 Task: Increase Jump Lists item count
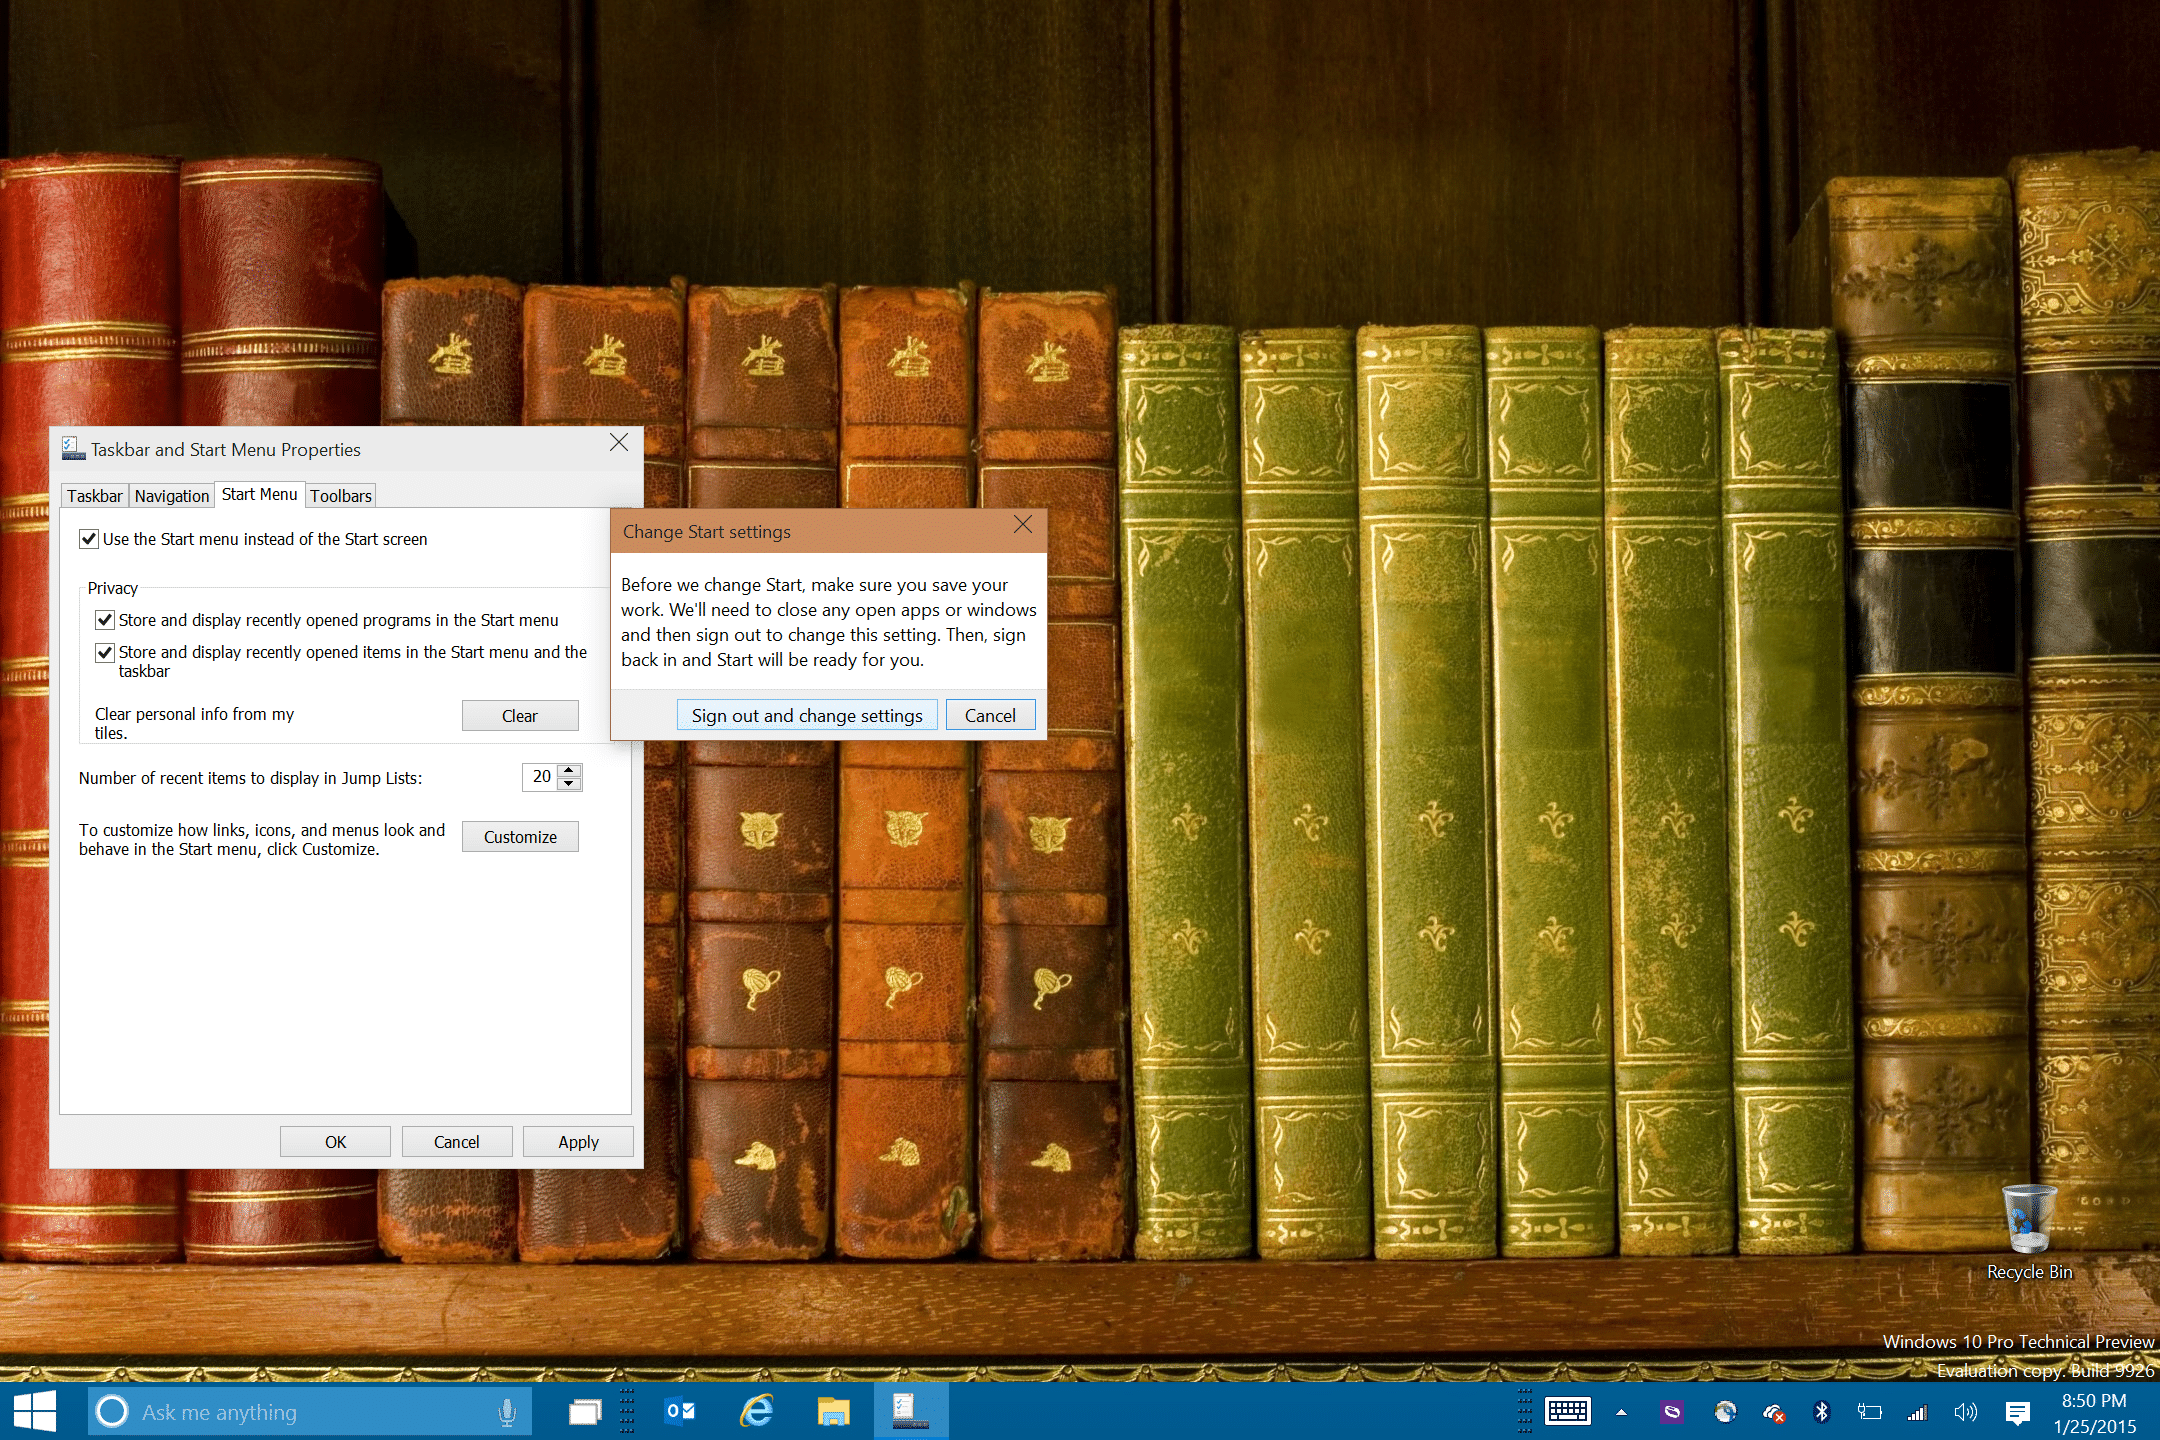tap(569, 770)
